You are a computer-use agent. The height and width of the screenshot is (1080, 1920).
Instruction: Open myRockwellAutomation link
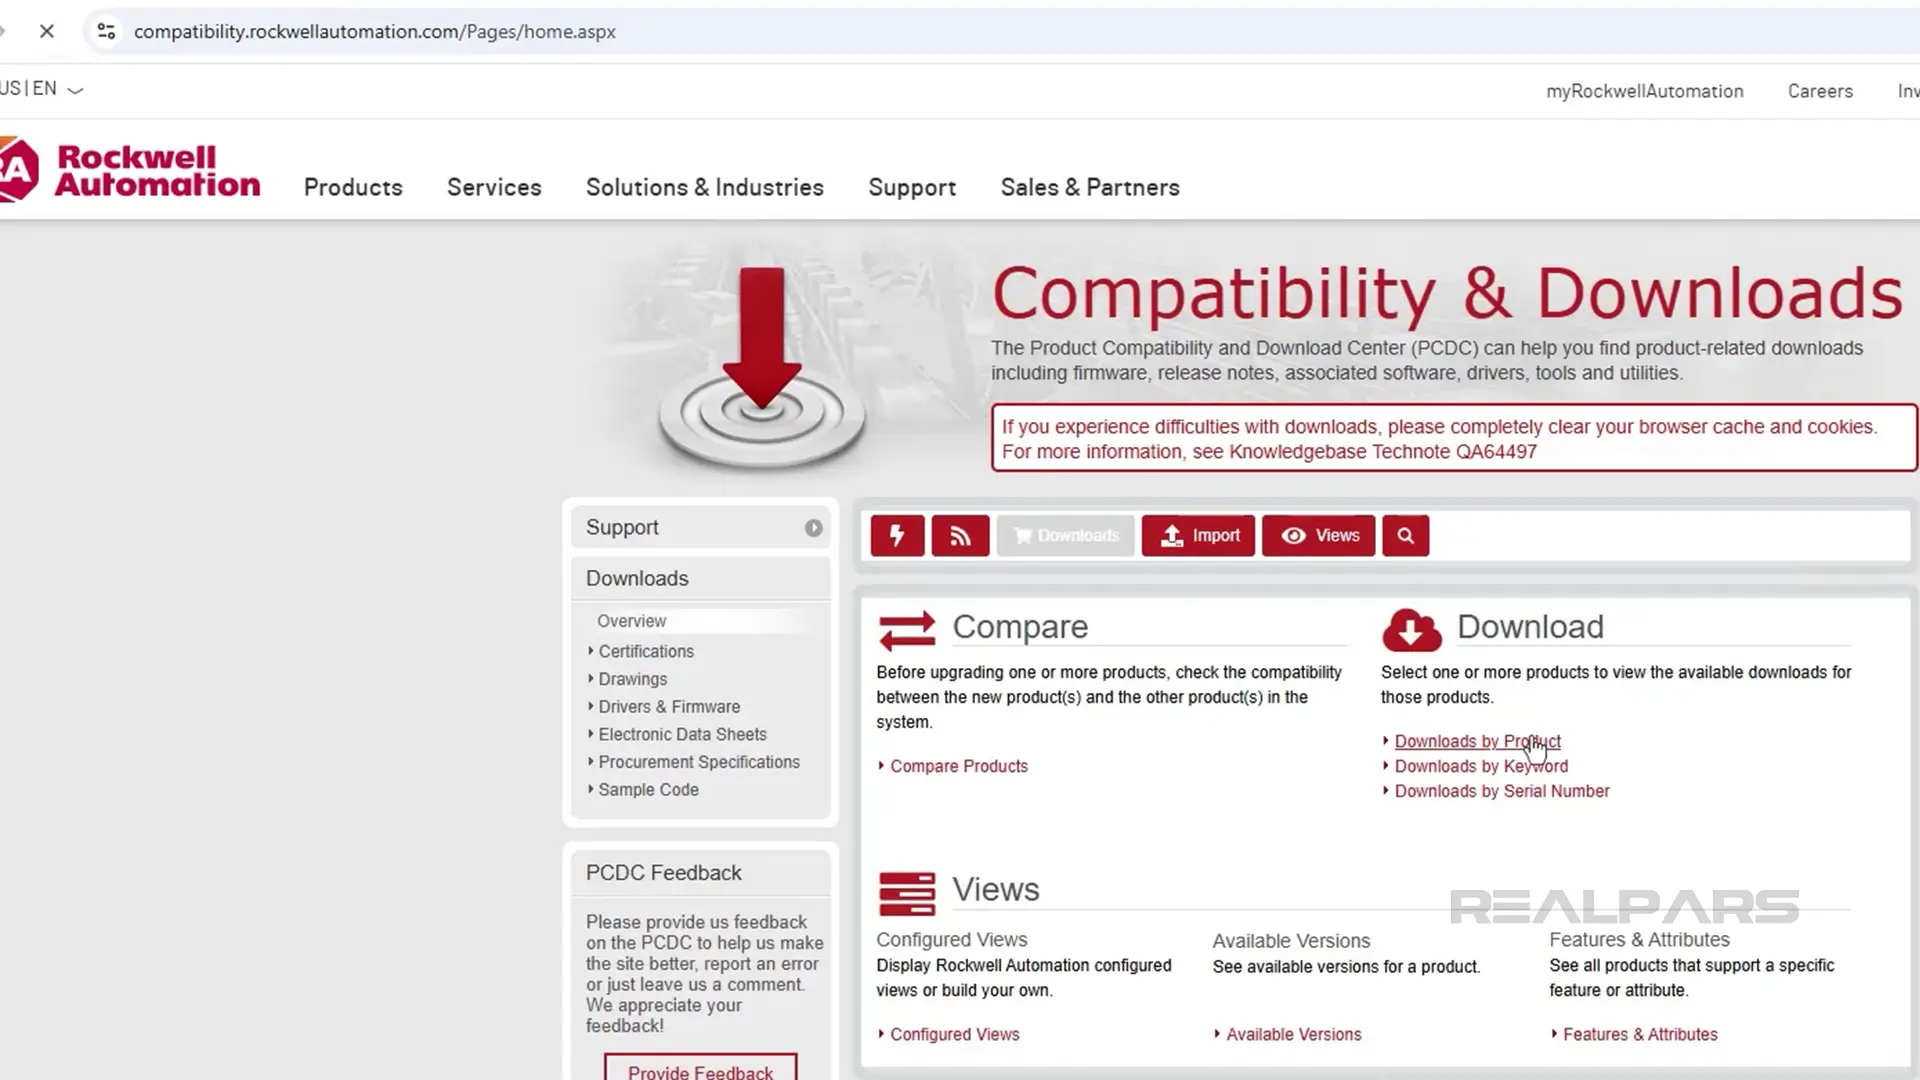tap(1644, 91)
